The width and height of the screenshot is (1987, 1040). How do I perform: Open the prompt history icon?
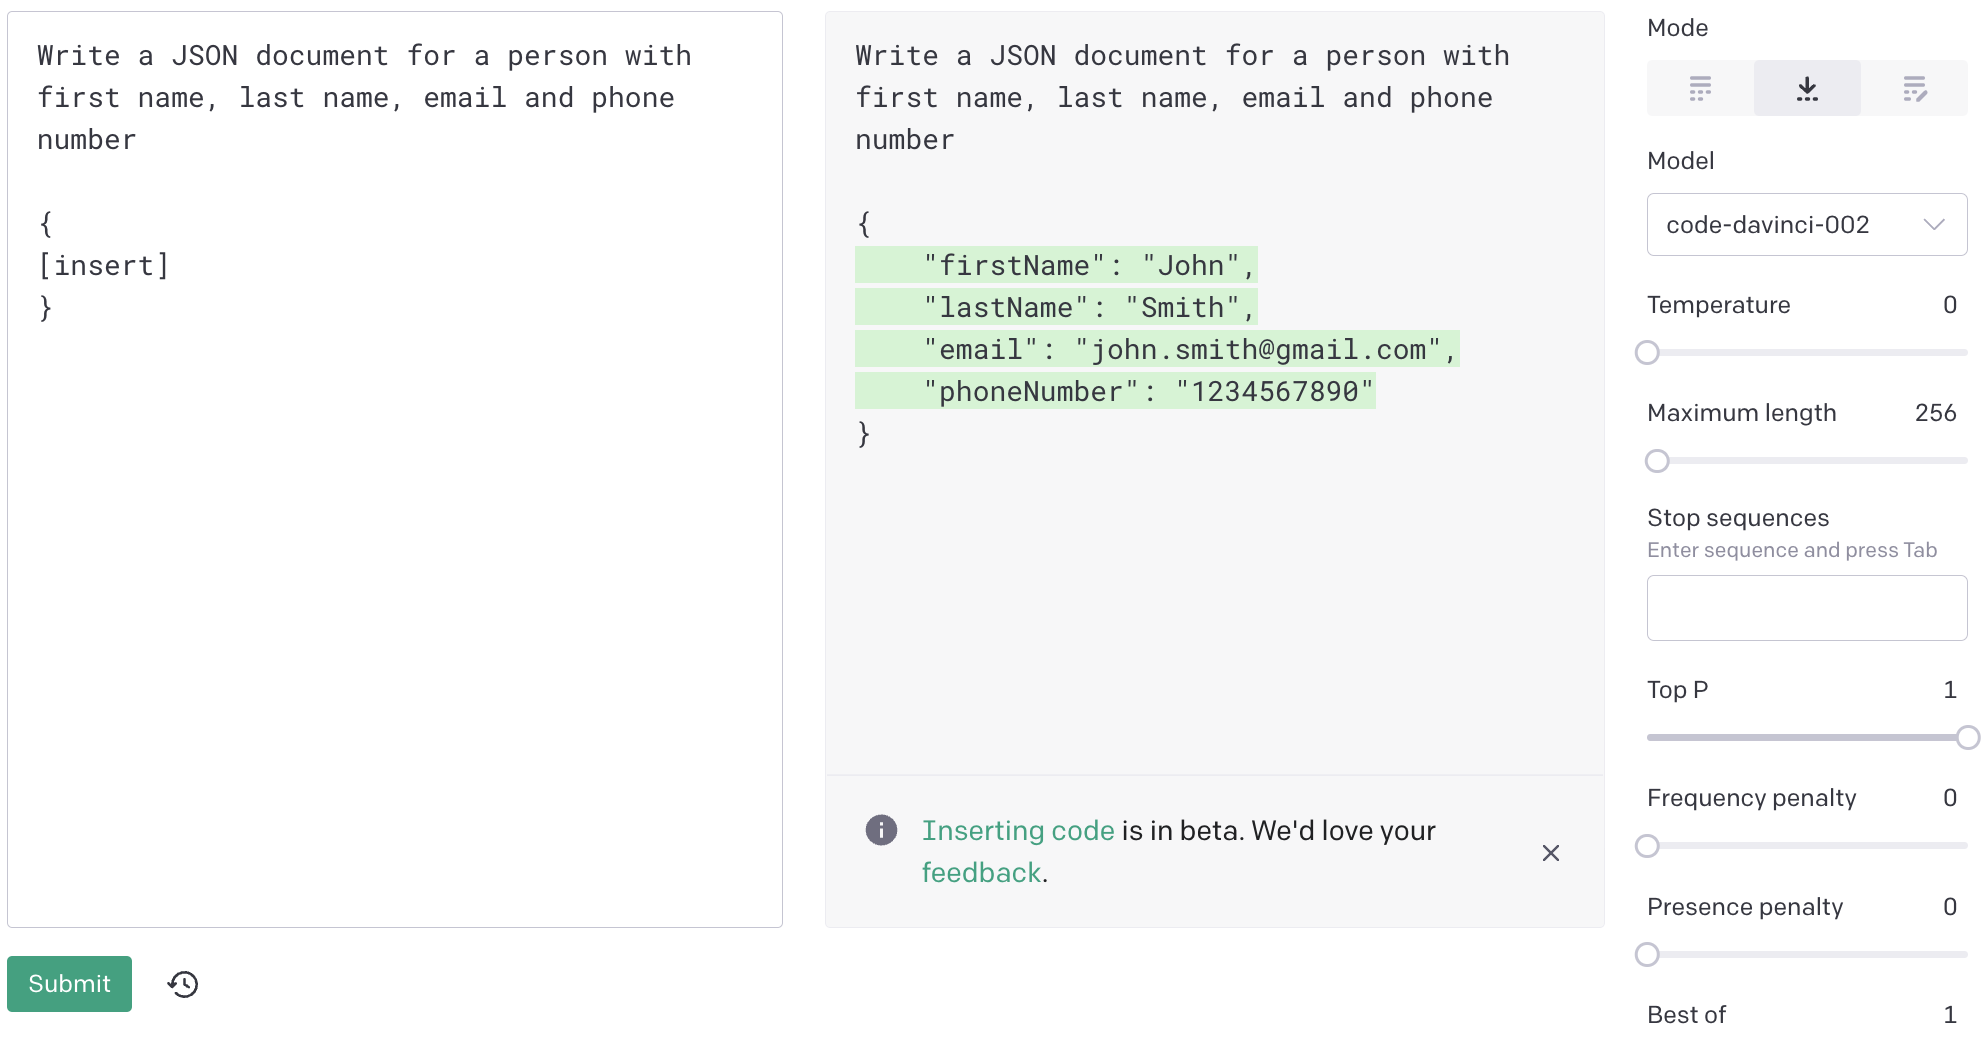(183, 984)
